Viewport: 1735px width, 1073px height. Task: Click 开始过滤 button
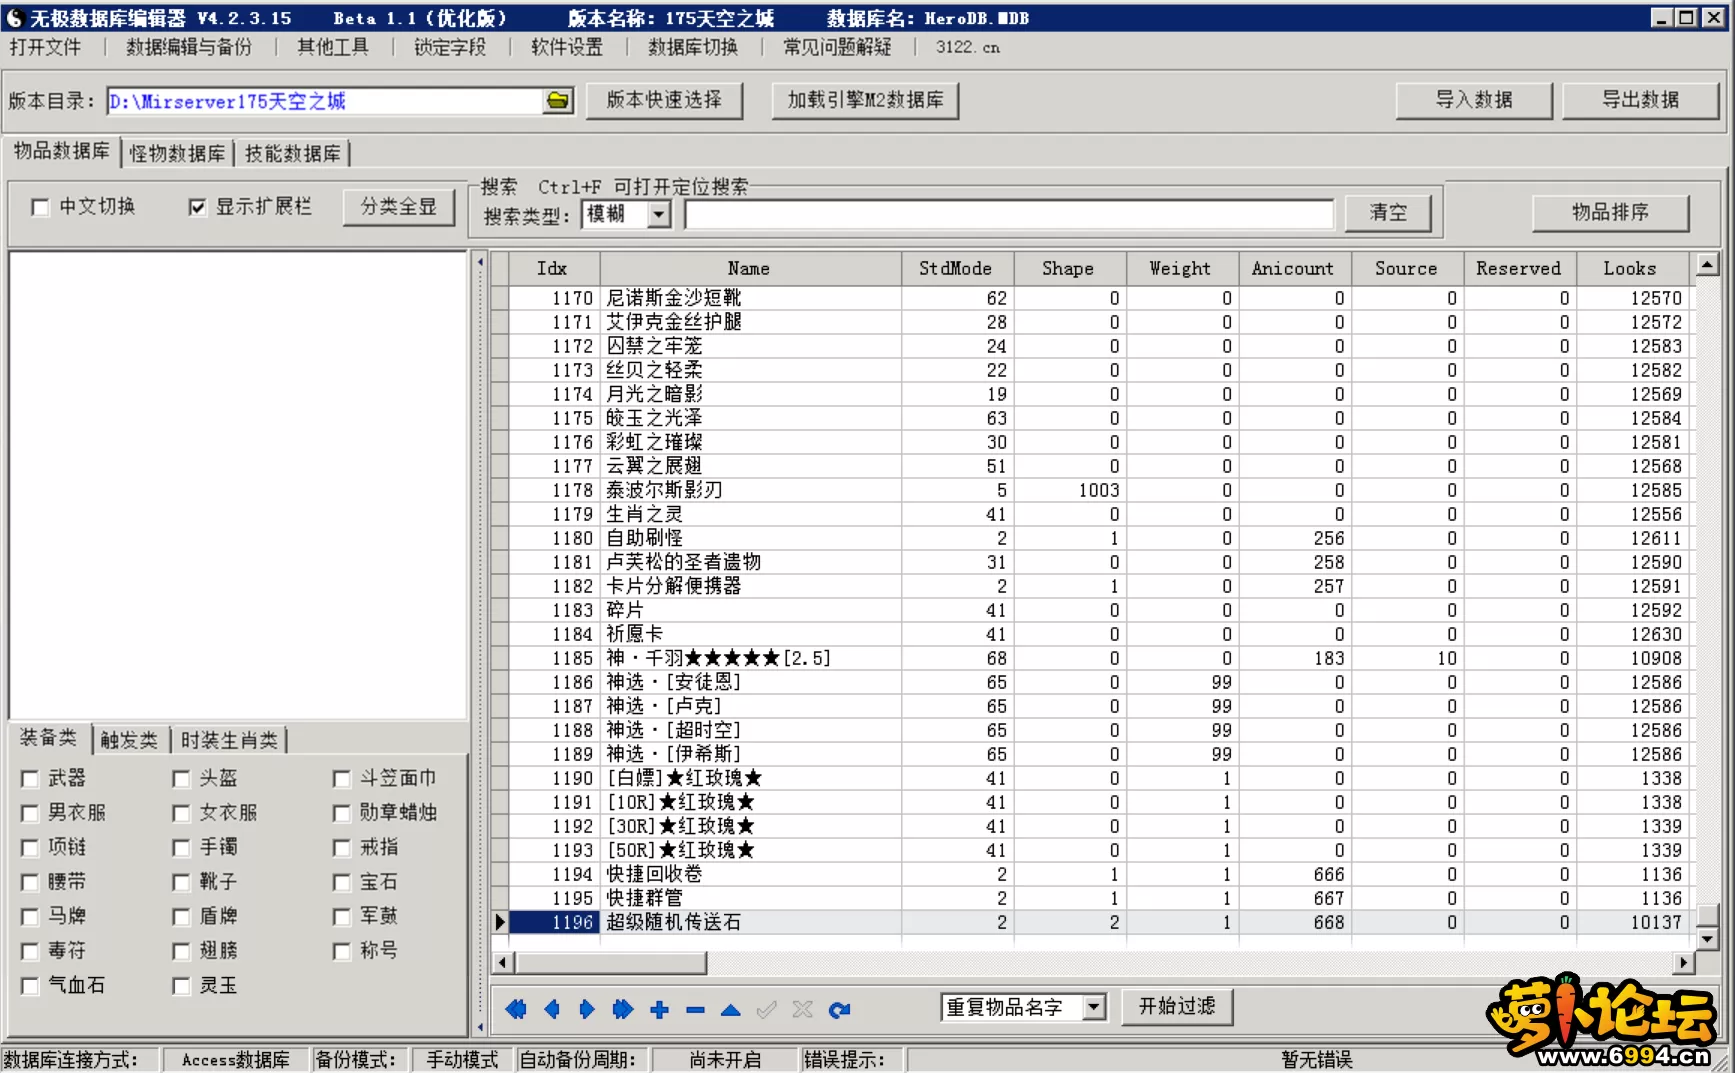point(1177,1007)
